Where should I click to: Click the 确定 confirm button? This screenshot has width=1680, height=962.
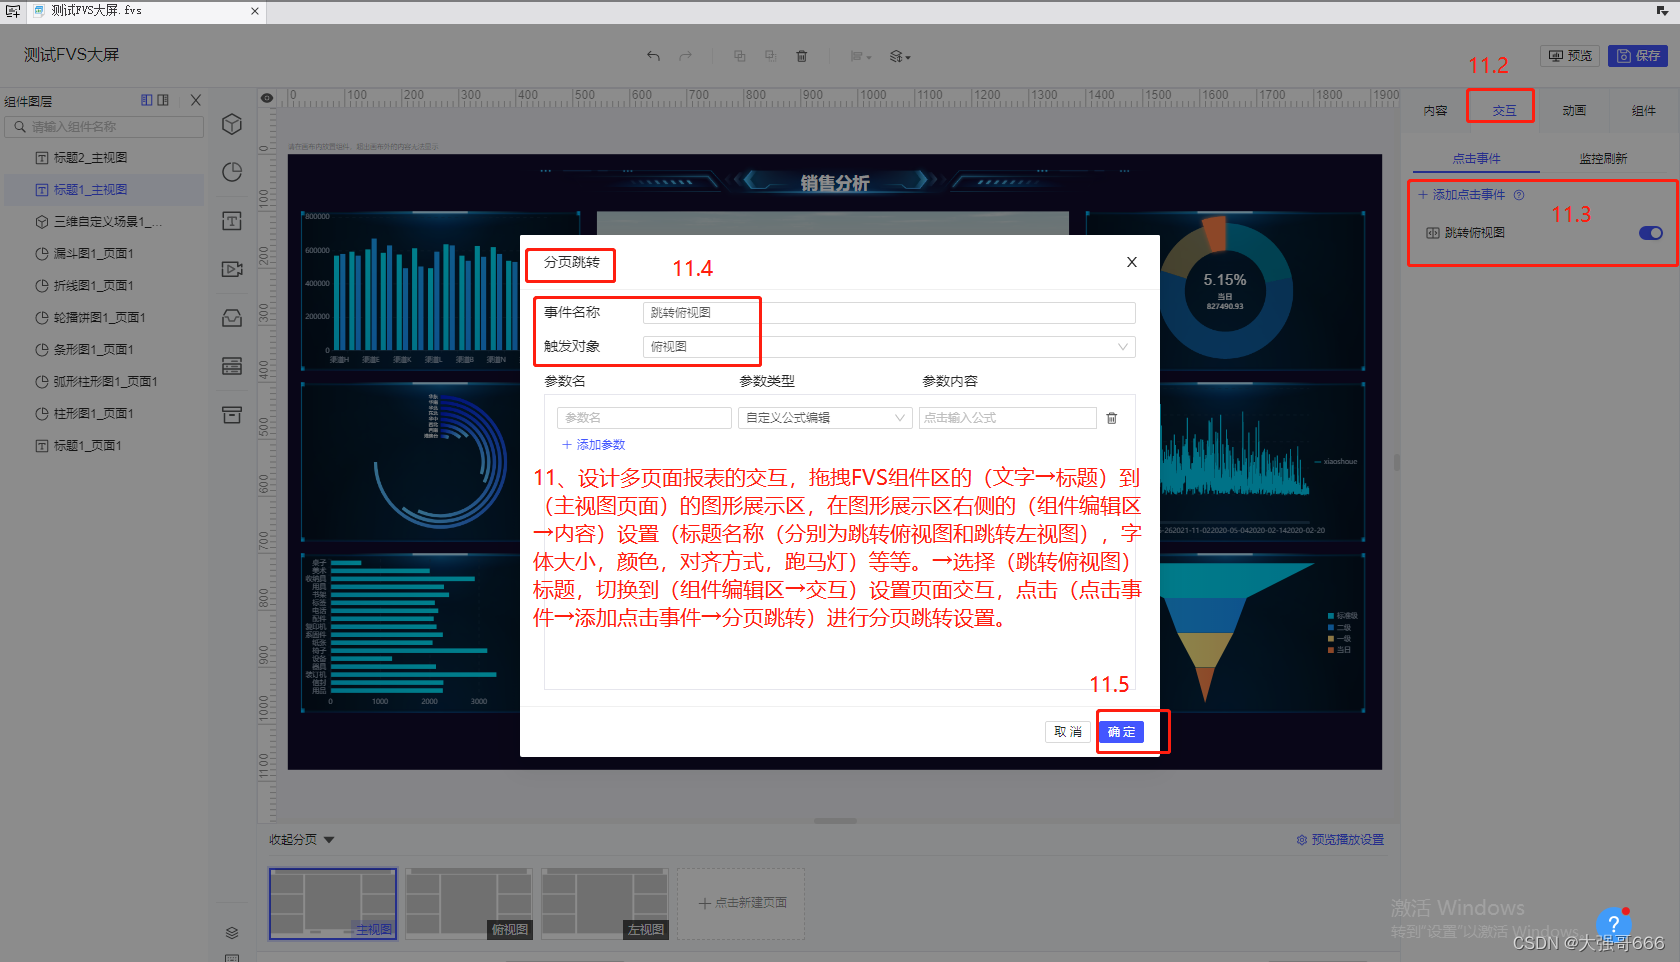tap(1121, 732)
